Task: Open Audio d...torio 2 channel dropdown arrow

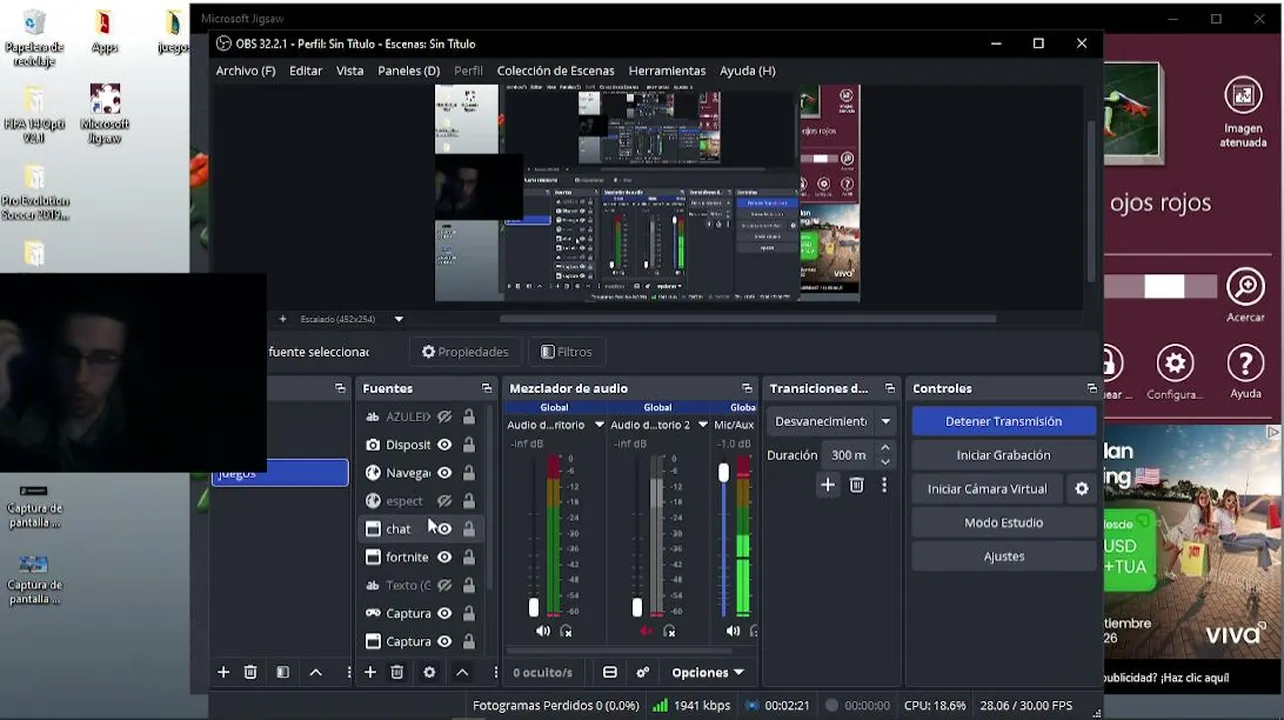Action: click(x=703, y=425)
